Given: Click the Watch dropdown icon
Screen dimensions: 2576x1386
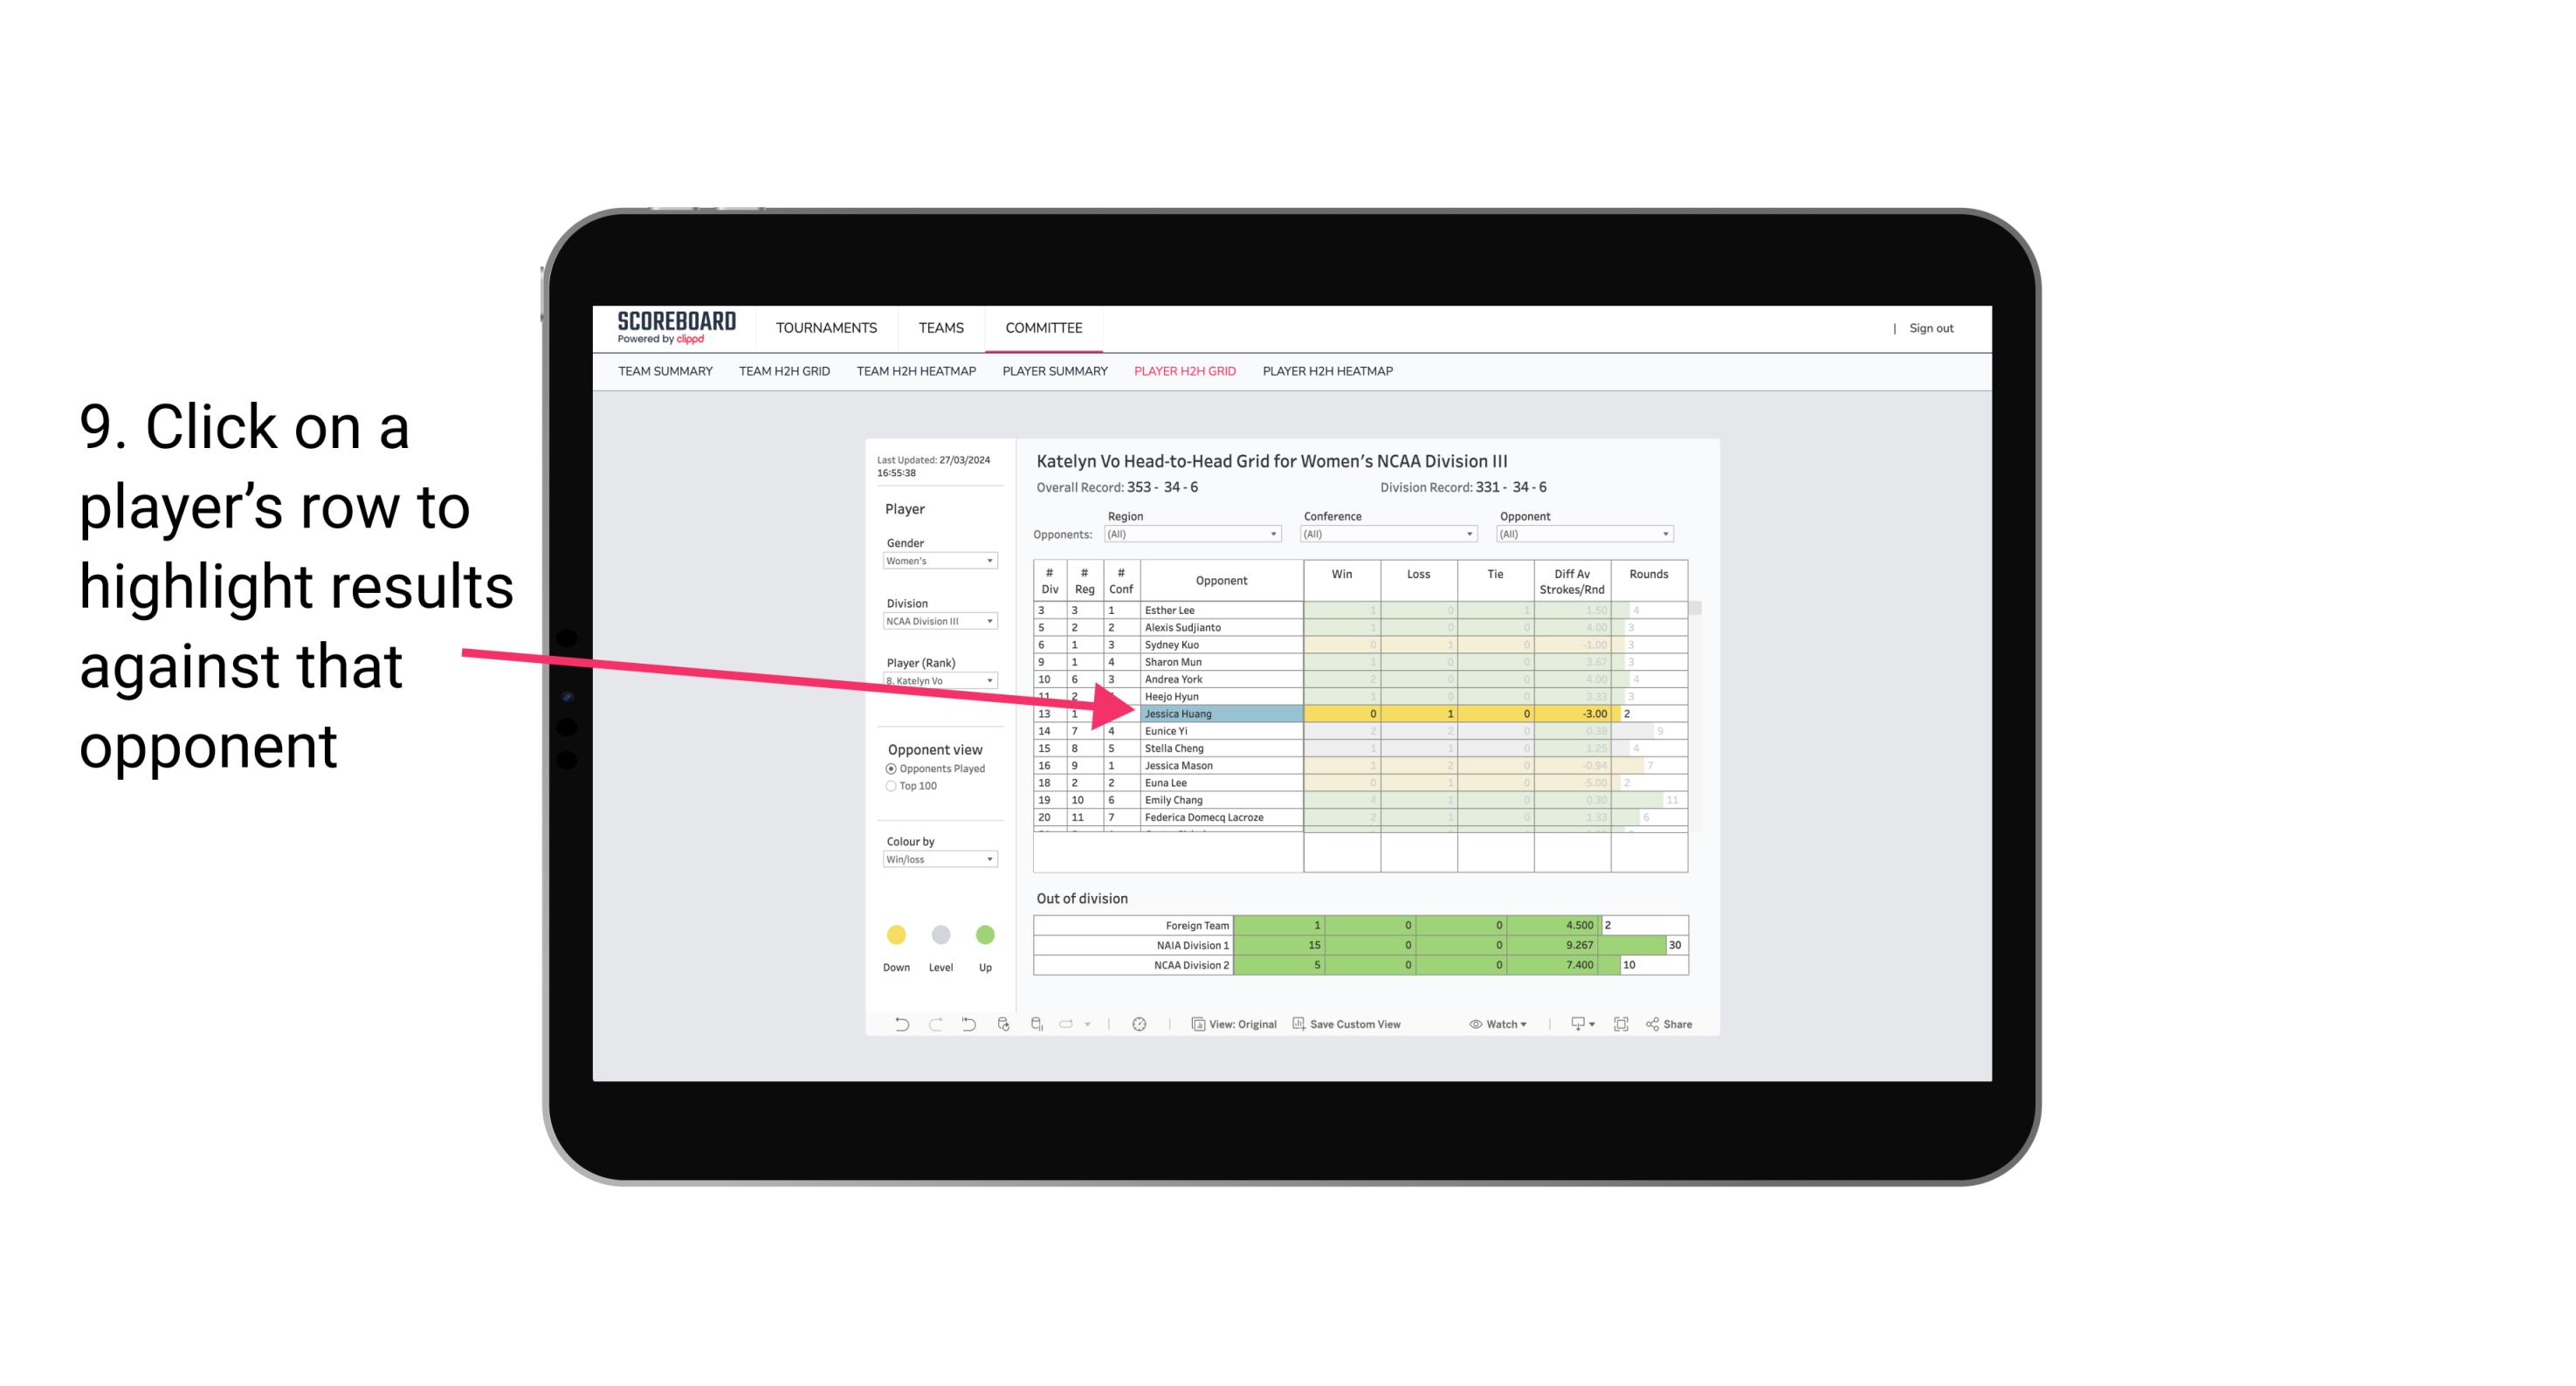Looking at the screenshot, I should pos(1524,1026).
